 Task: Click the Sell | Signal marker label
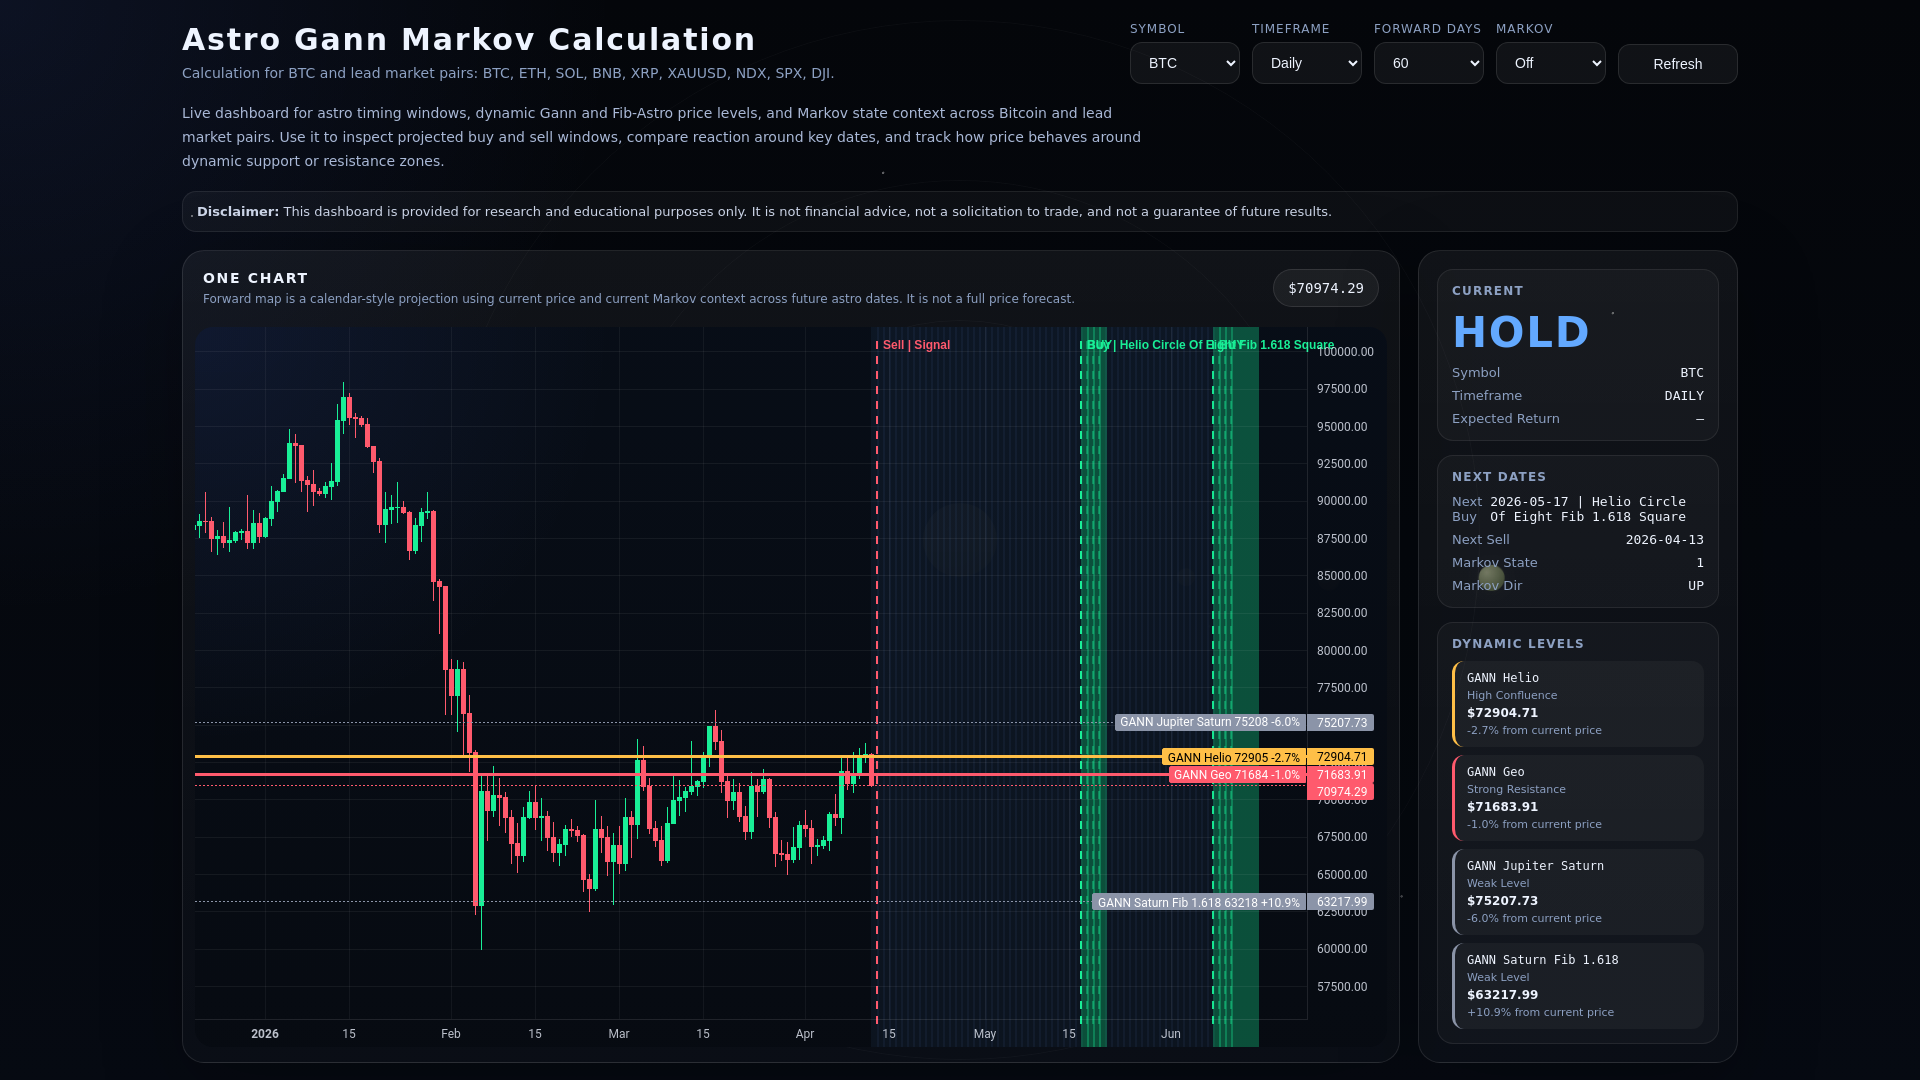(916, 345)
